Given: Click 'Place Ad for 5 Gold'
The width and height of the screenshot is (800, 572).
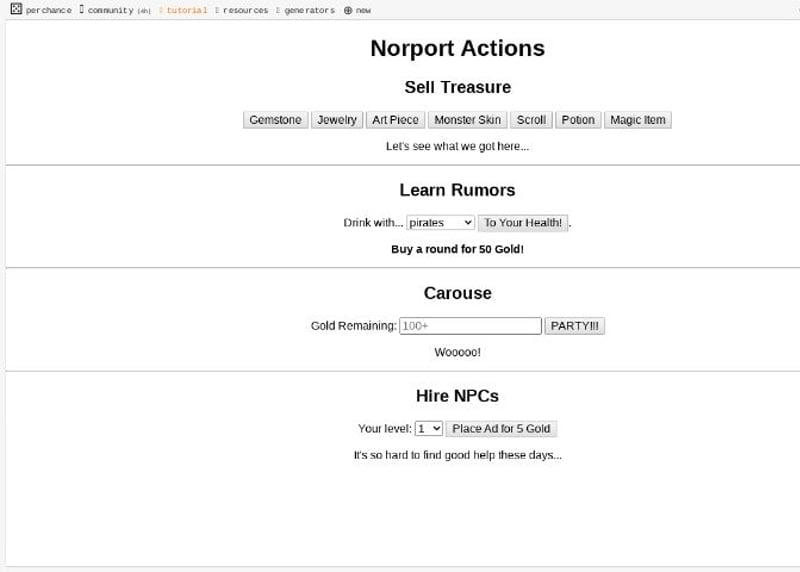Looking at the screenshot, I should click(501, 429).
